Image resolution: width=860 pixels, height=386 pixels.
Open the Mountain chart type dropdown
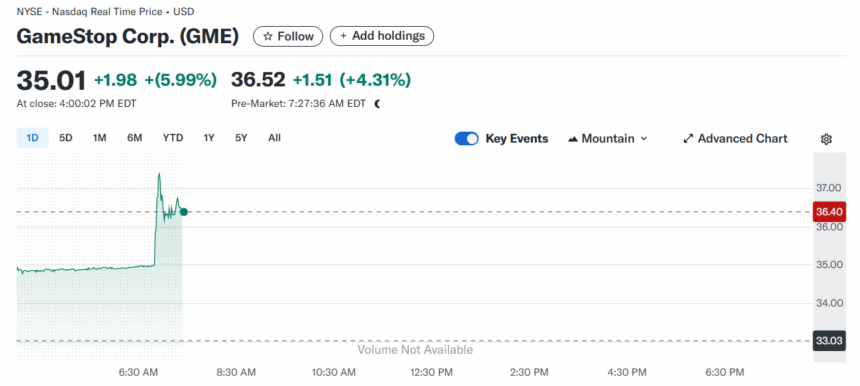click(x=607, y=139)
